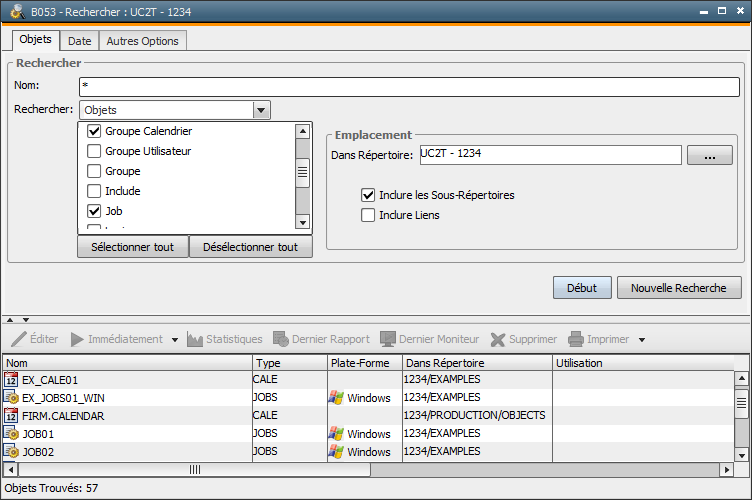This screenshot has width=752, height=500.
Task: Expand the Imprimer dropdown arrow
Action: 642,340
